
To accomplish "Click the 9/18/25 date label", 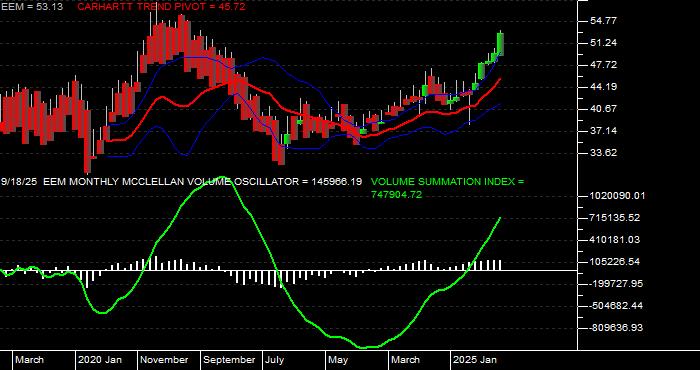I will click(x=19, y=182).
